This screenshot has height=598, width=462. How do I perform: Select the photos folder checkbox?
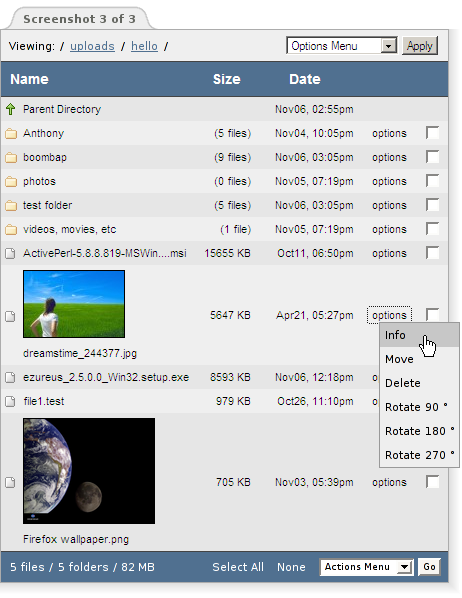(432, 181)
